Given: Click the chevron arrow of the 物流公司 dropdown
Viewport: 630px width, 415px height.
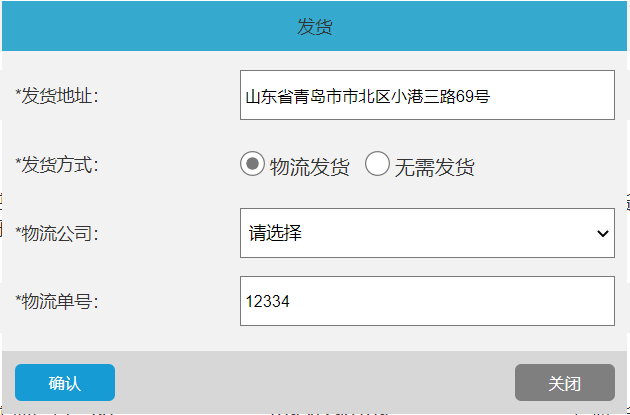Looking at the screenshot, I should coord(602,233).
